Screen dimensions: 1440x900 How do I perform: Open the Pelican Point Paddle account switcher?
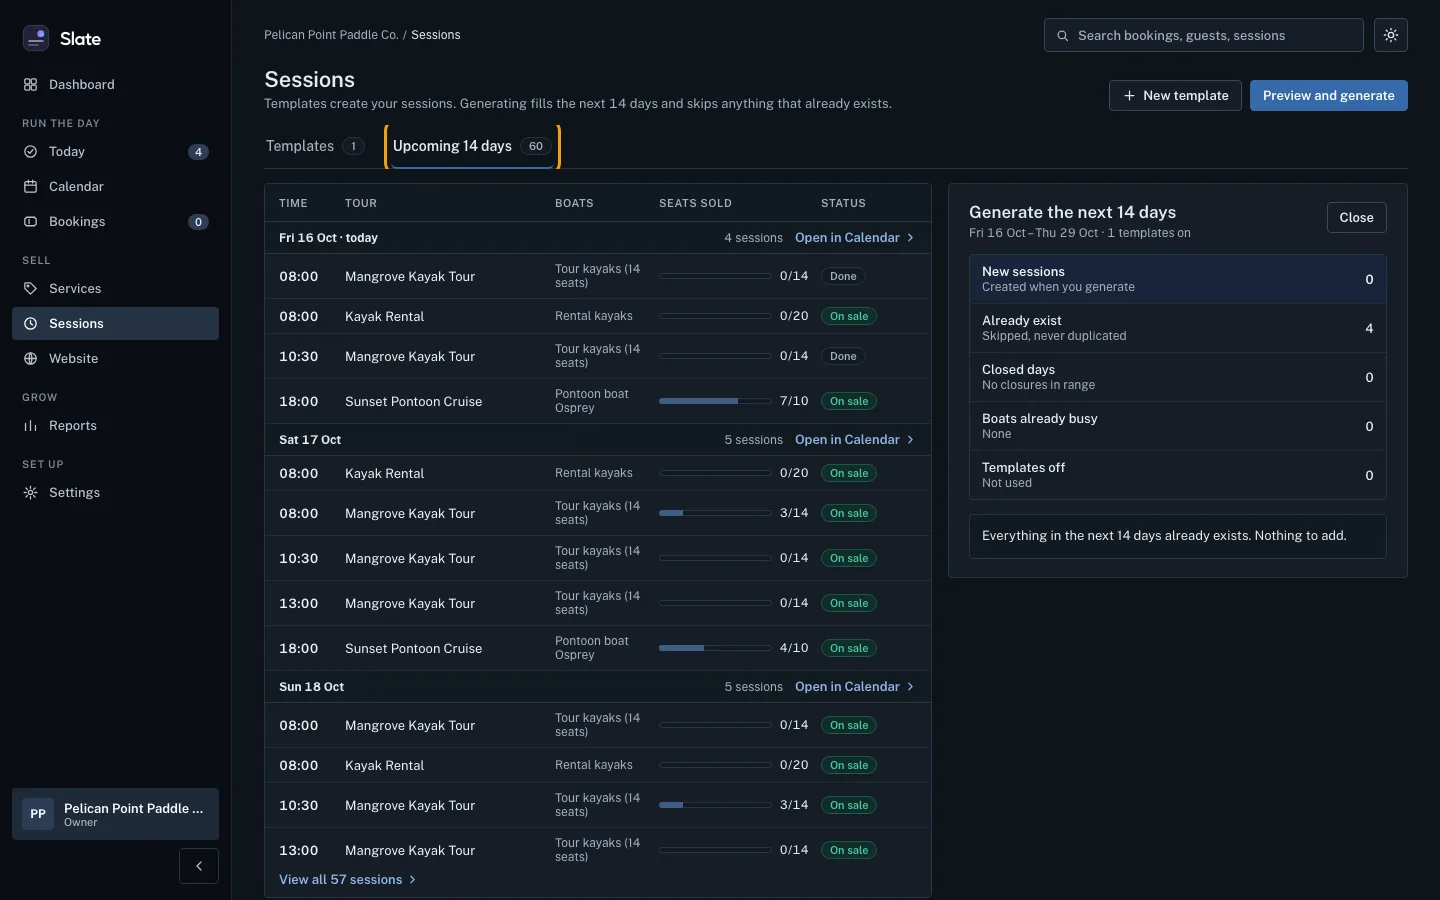point(115,814)
